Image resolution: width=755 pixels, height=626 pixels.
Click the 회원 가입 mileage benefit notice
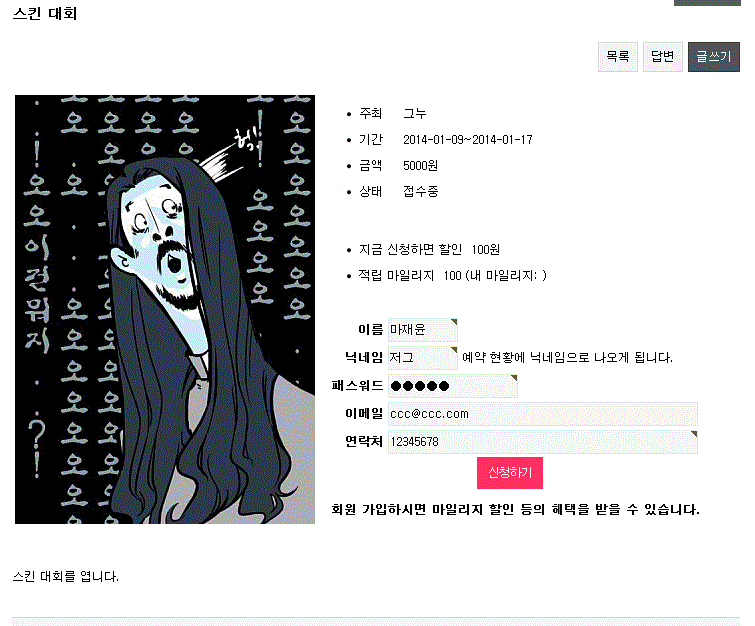click(515, 509)
